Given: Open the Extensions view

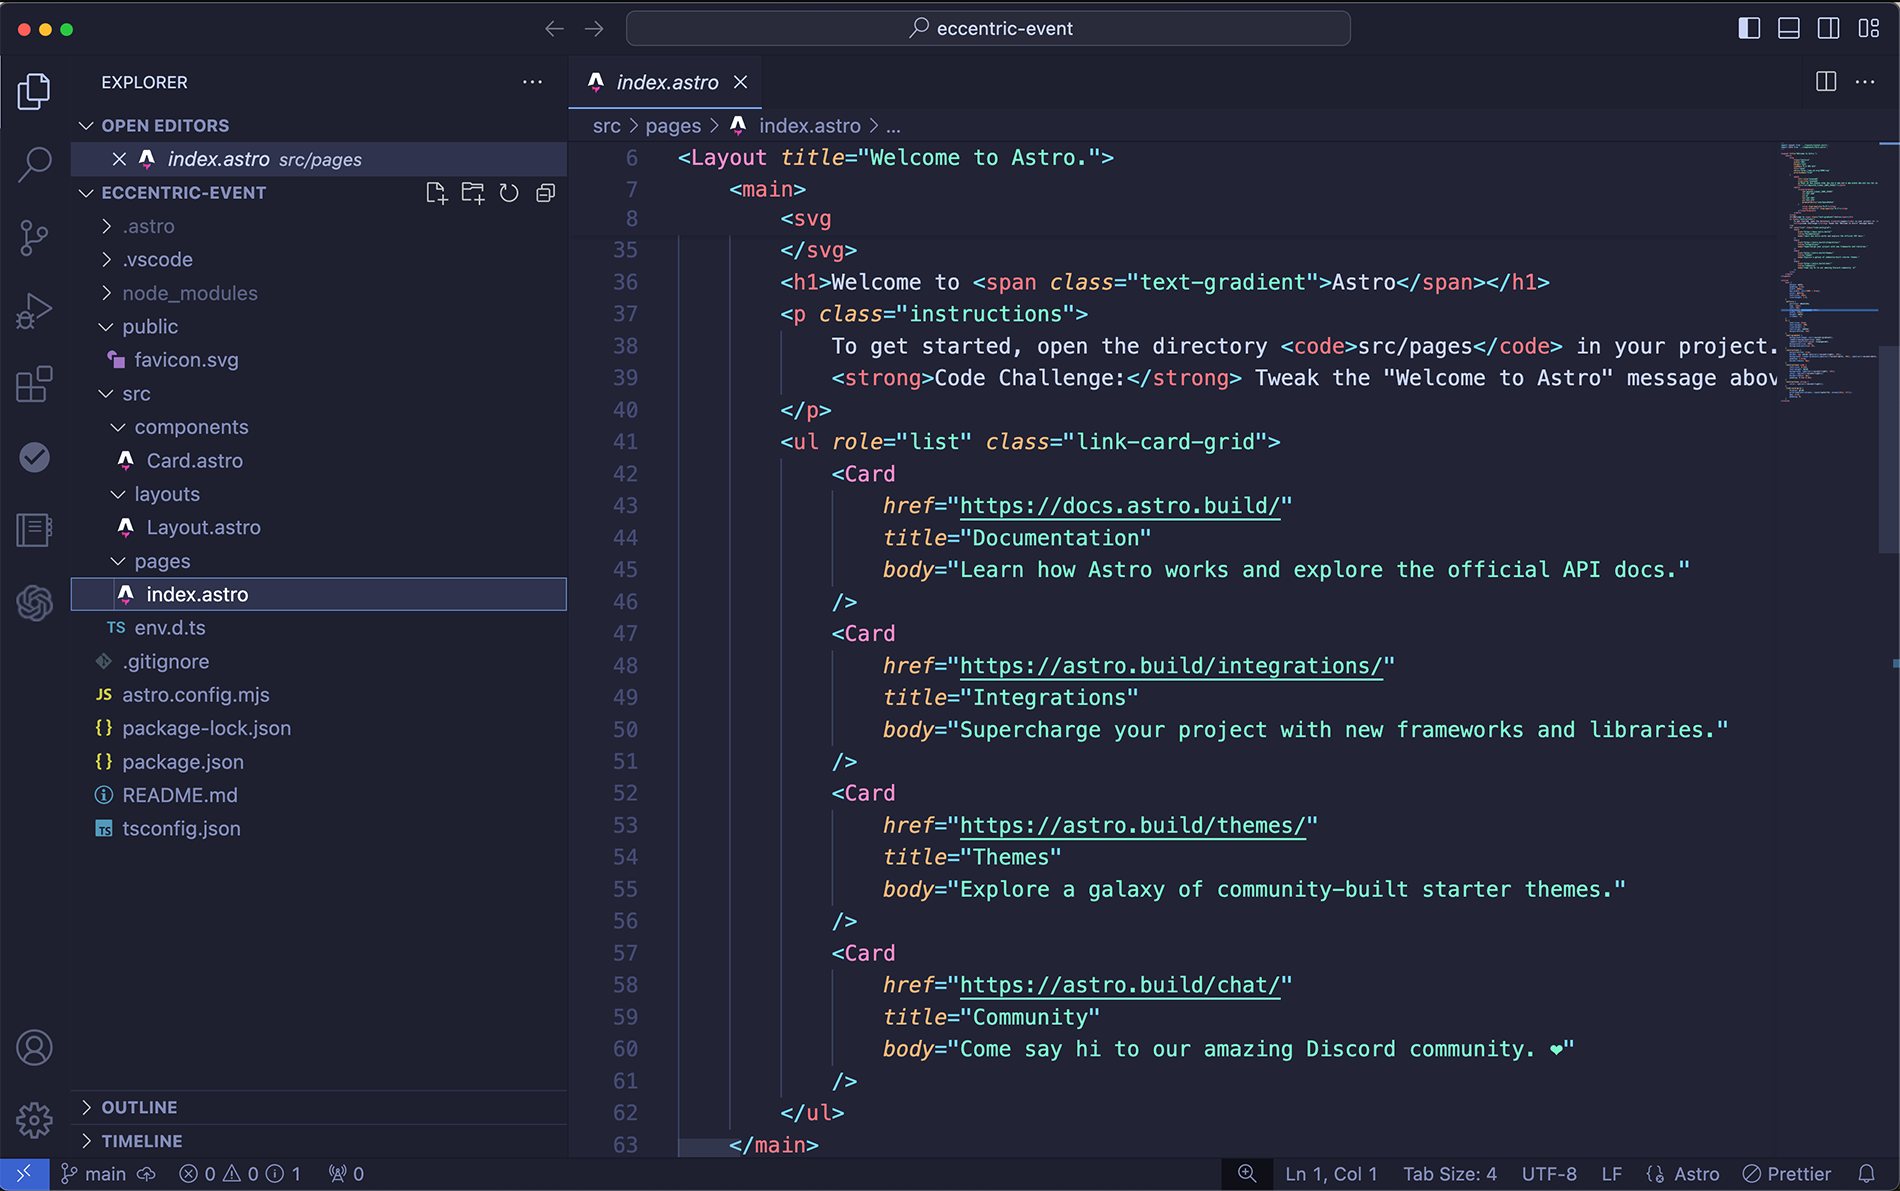Looking at the screenshot, I should [35, 384].
